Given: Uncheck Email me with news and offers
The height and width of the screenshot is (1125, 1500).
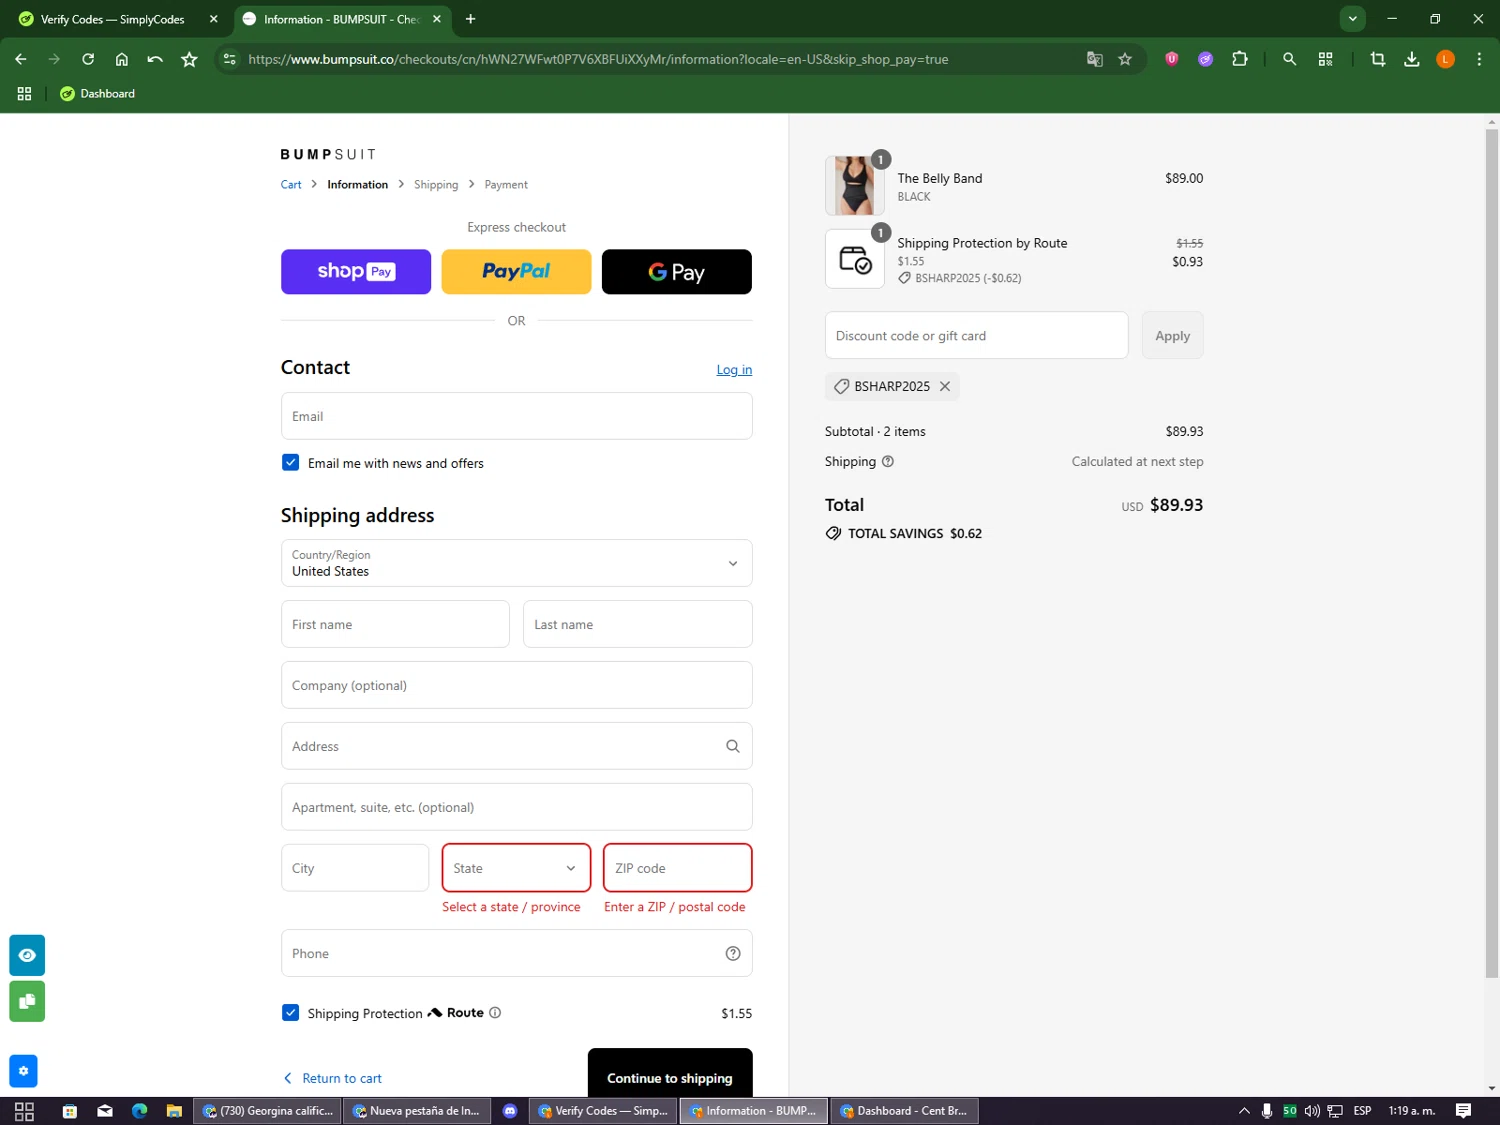Looking at the screenshot, I should tap(290, 462).
